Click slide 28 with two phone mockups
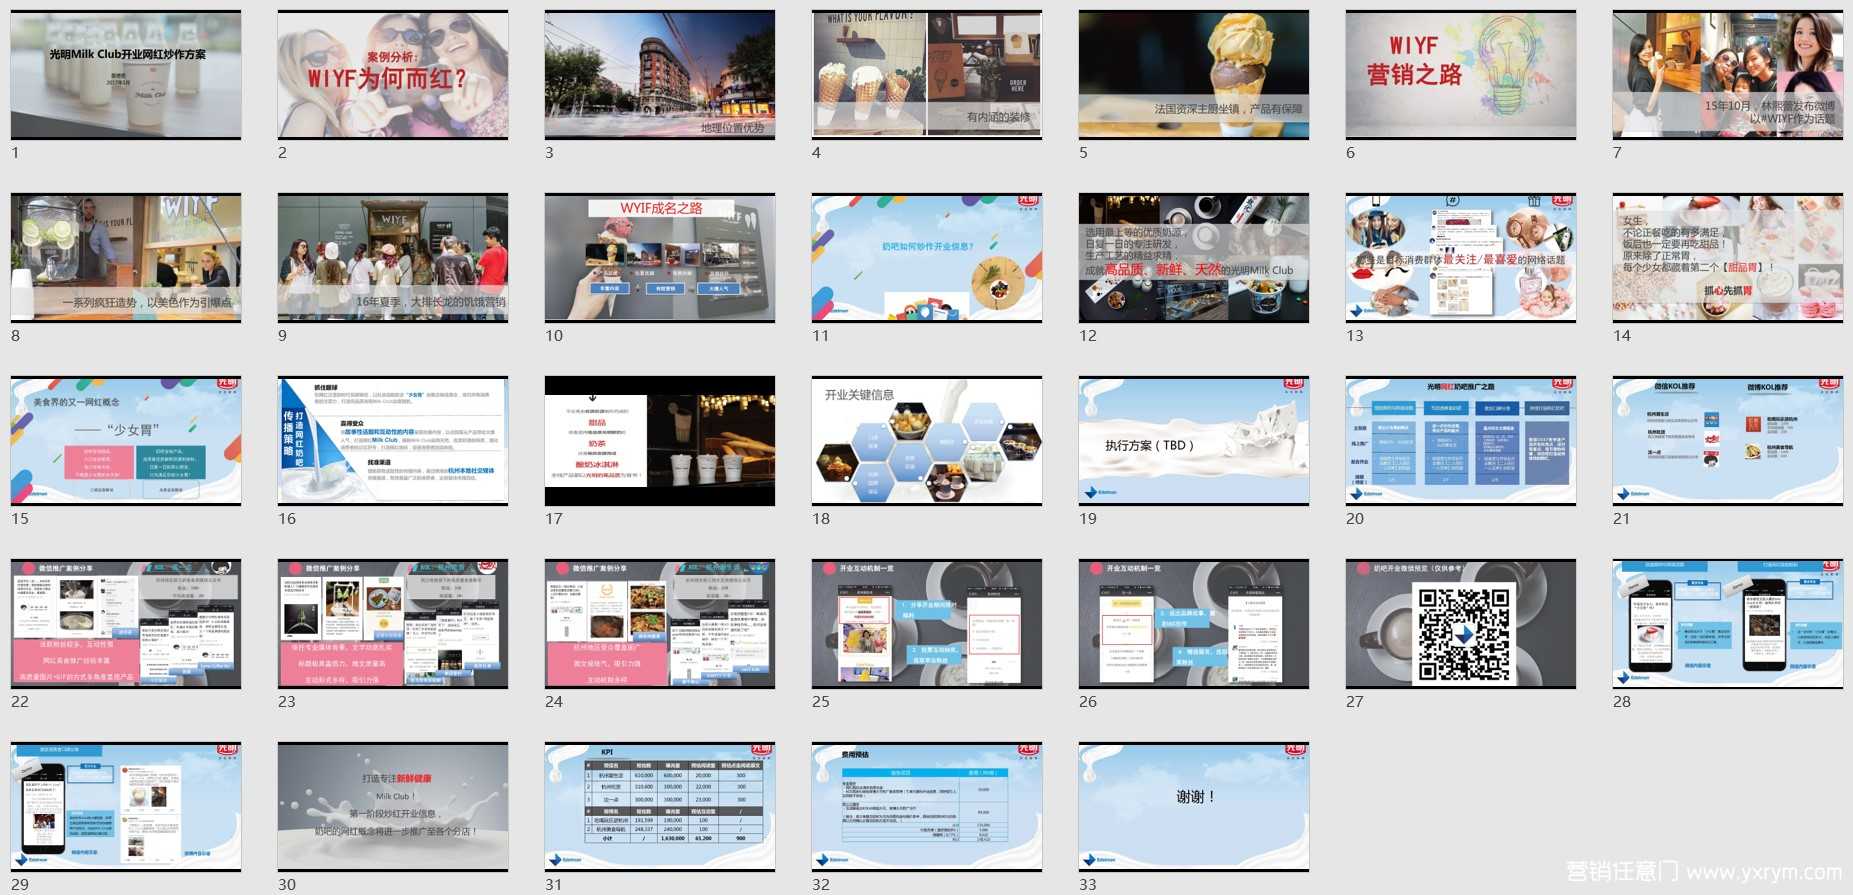 1728,624
